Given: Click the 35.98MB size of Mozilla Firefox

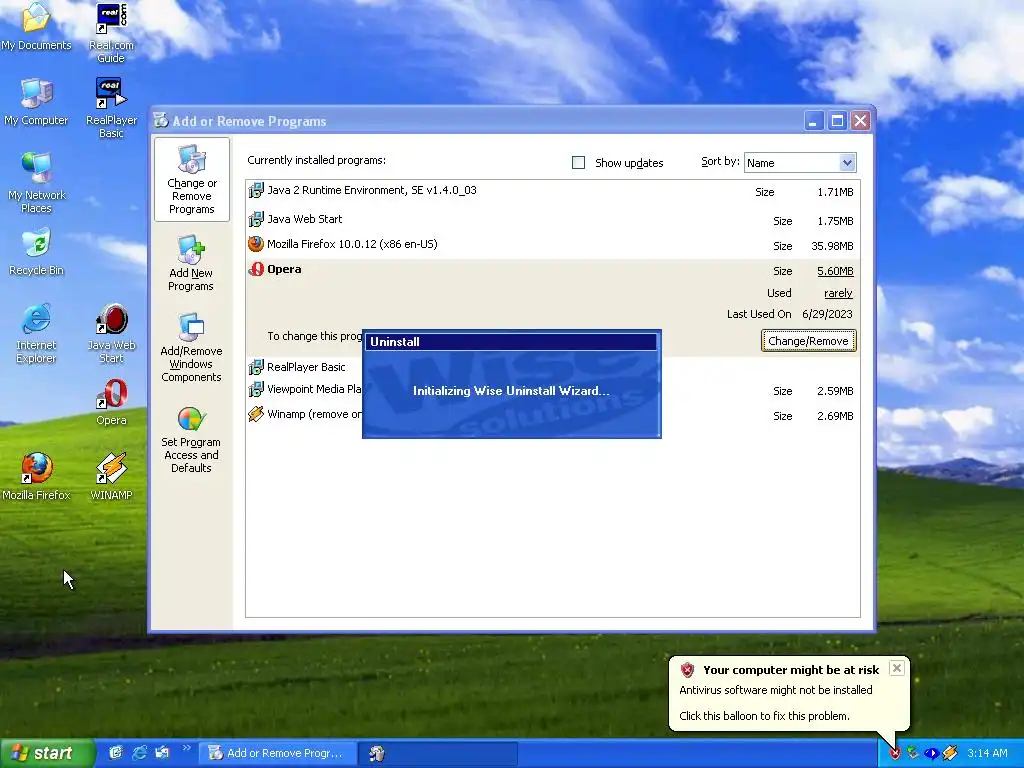Looking at the screenshot, I should pyautogui.click(x=832, y=246).
